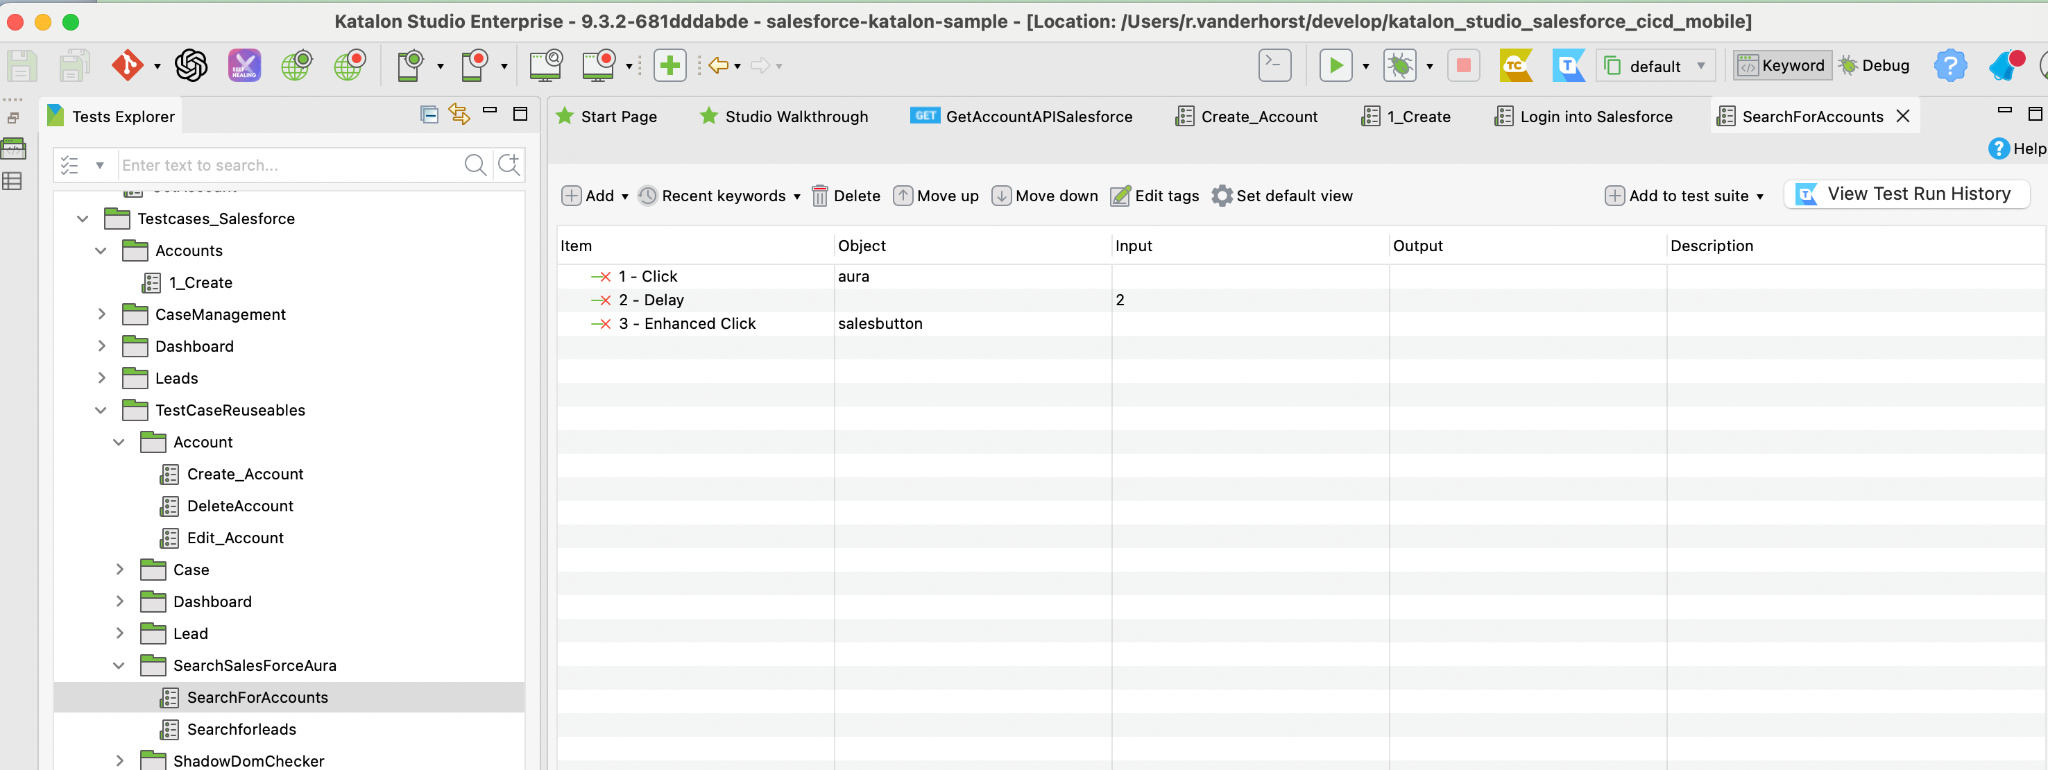Switch to the Studio Walkthrough tab
Image resolution: width=2048 pixels, height=770 pixels.
click(784, 116)
